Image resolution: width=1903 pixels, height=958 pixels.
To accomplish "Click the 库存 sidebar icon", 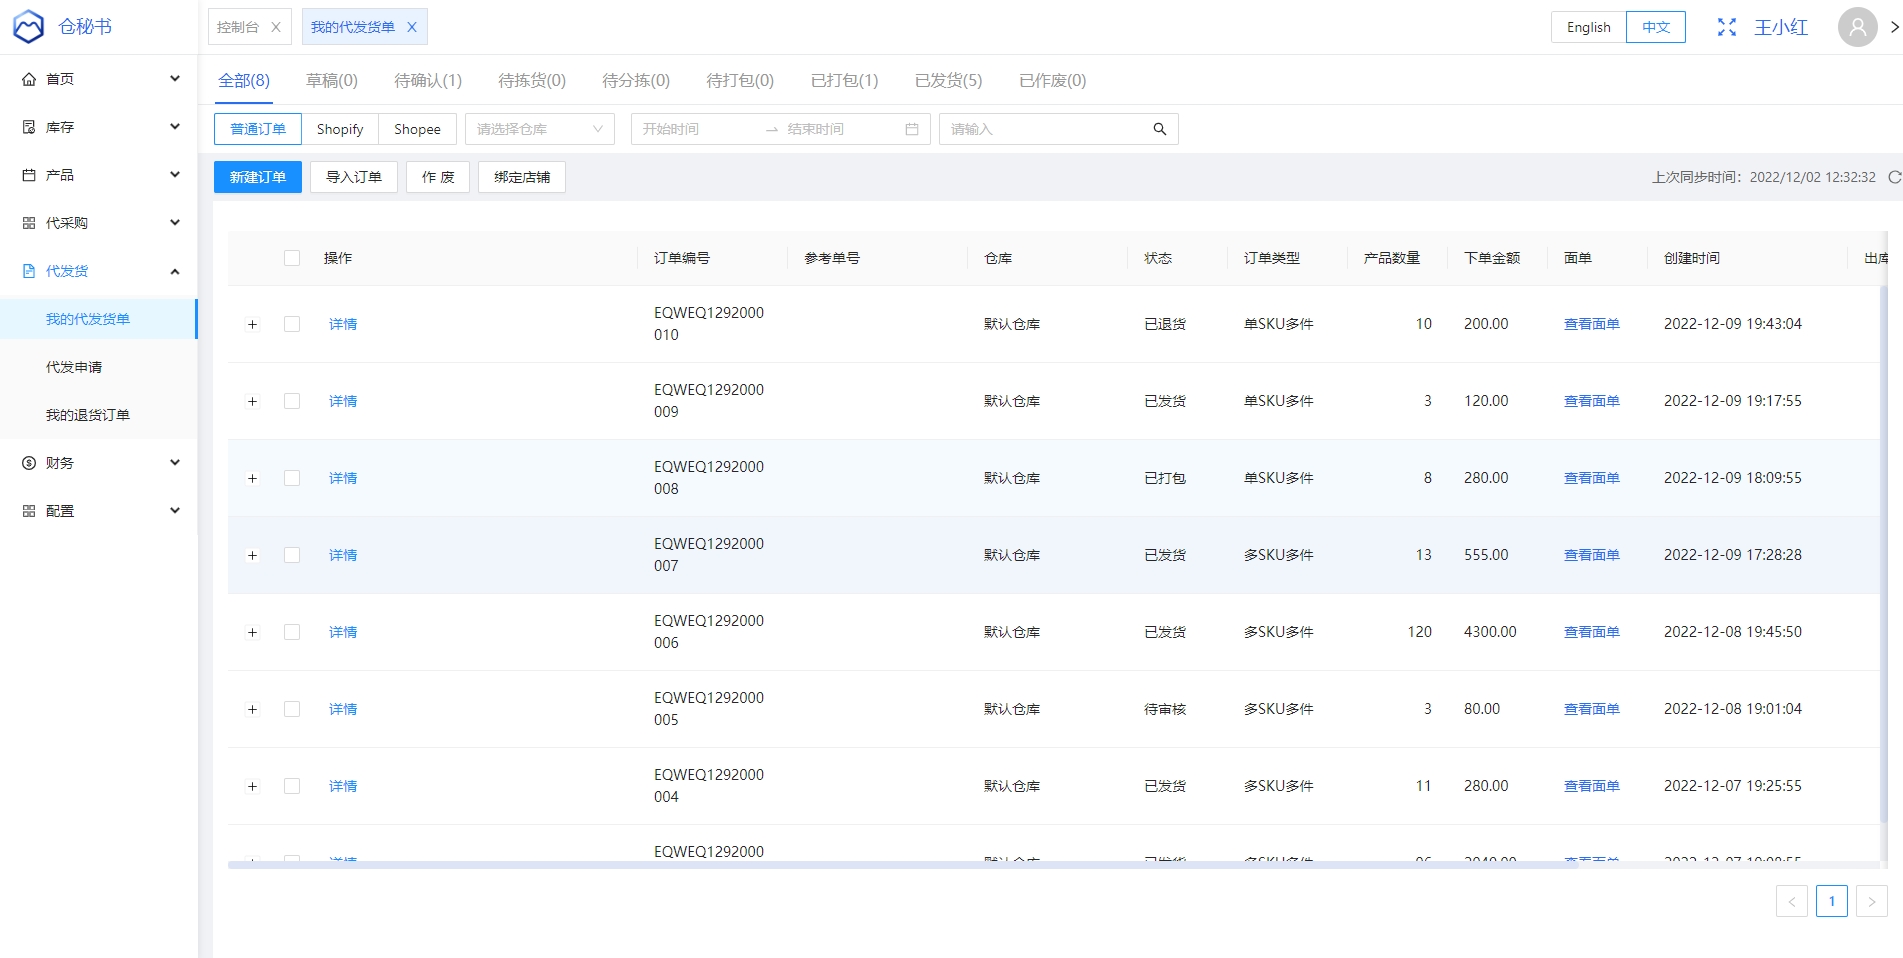I will [29, 127].
